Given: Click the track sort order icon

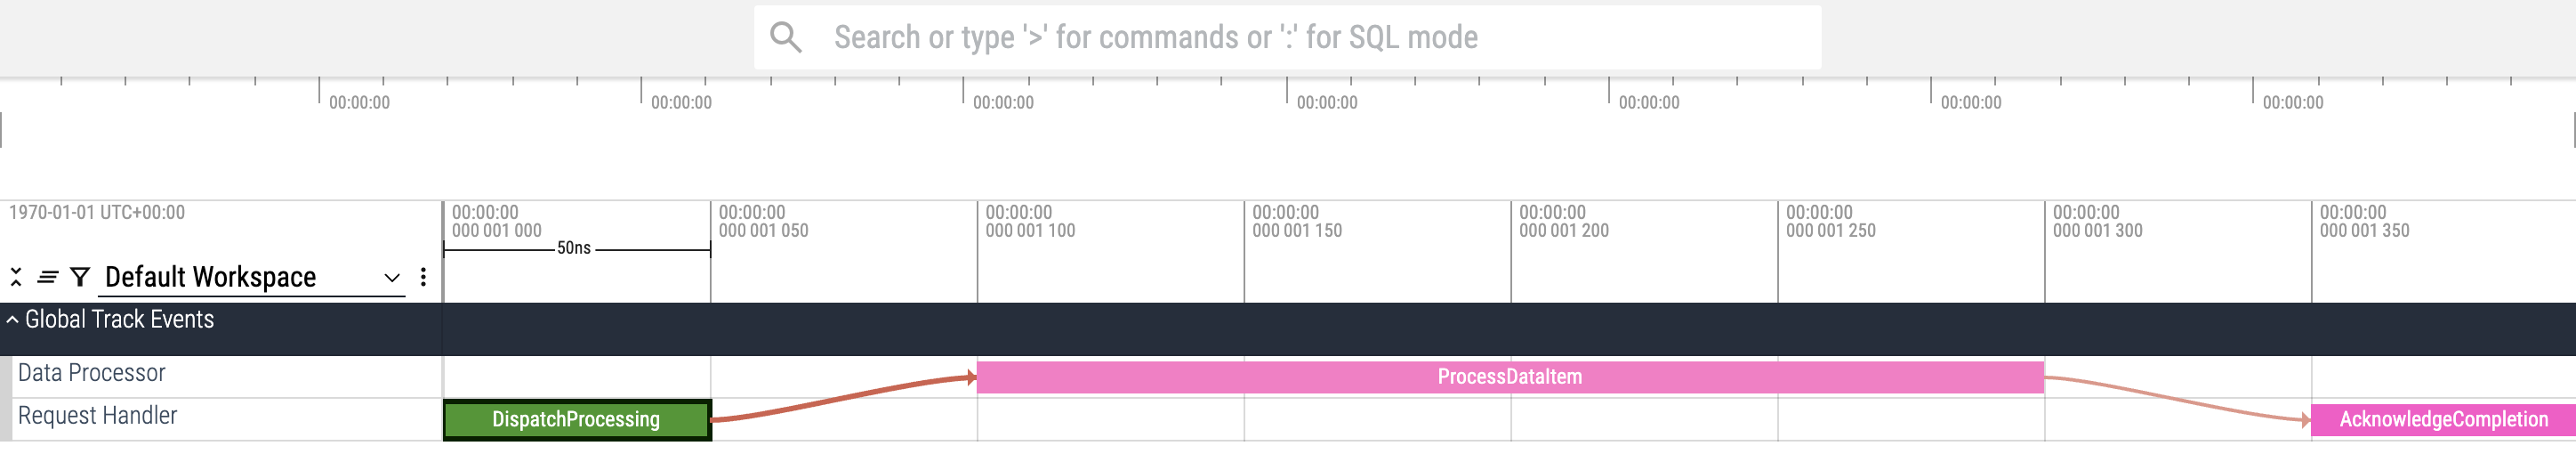Looking at the screenshot, I should pyautogui.click(x=48, y=277).
